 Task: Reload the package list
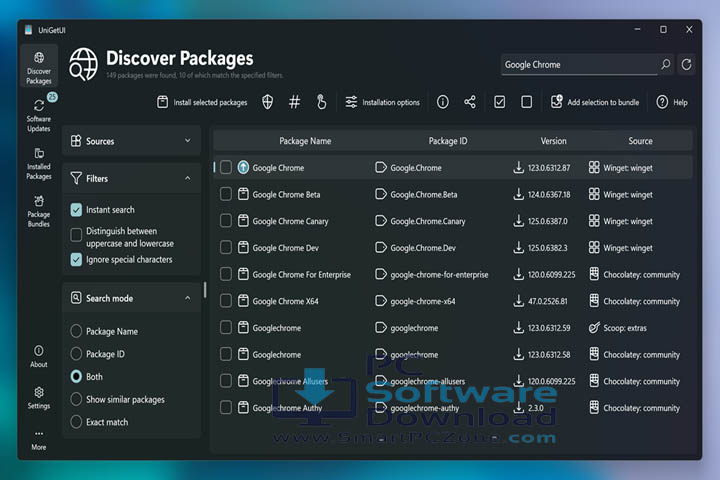pos(686,64)
